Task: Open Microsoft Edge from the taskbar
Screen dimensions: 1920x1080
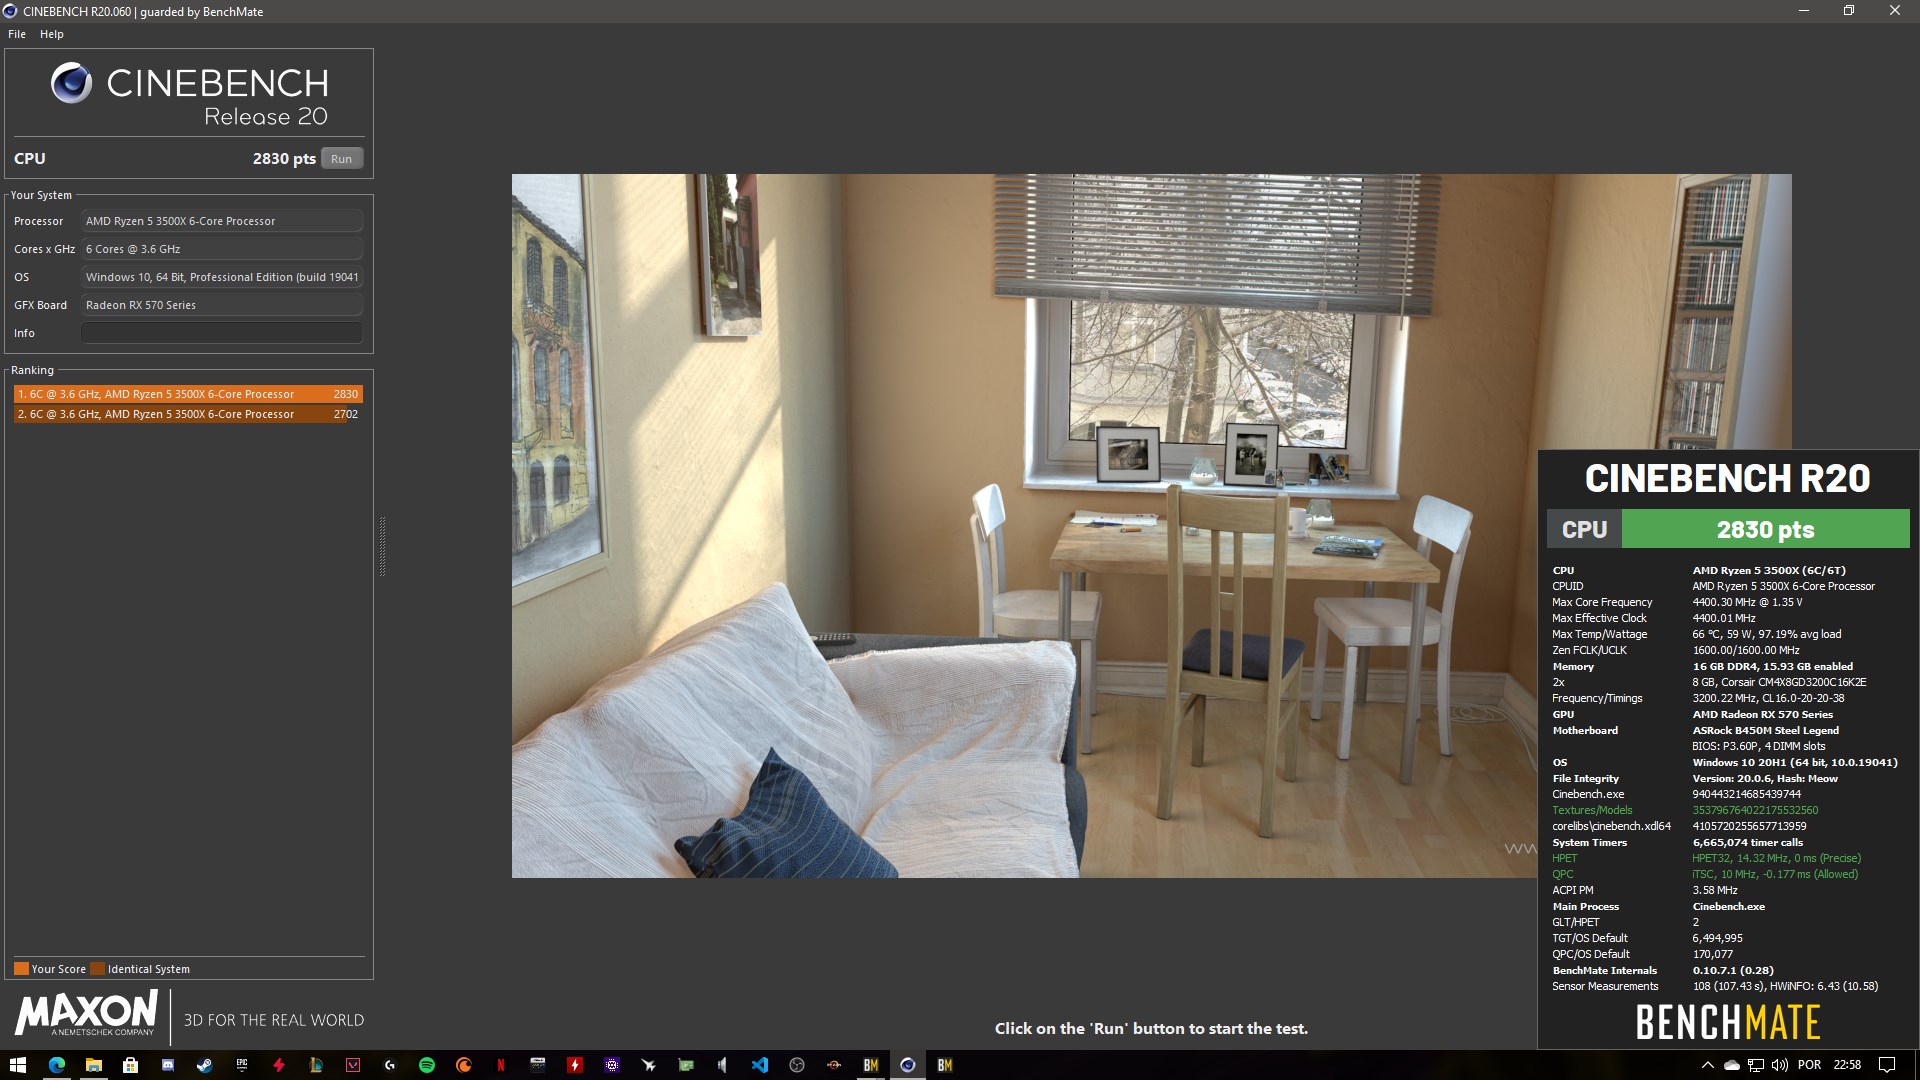Action: point(56,1065)
